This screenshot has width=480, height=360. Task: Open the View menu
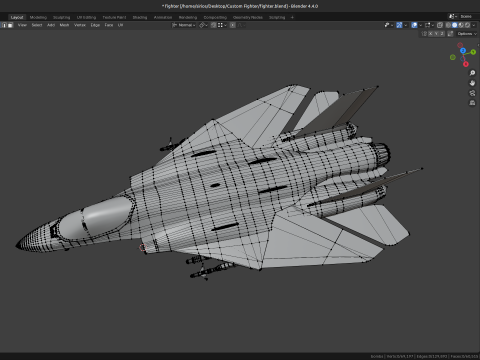tap(22, 25)
